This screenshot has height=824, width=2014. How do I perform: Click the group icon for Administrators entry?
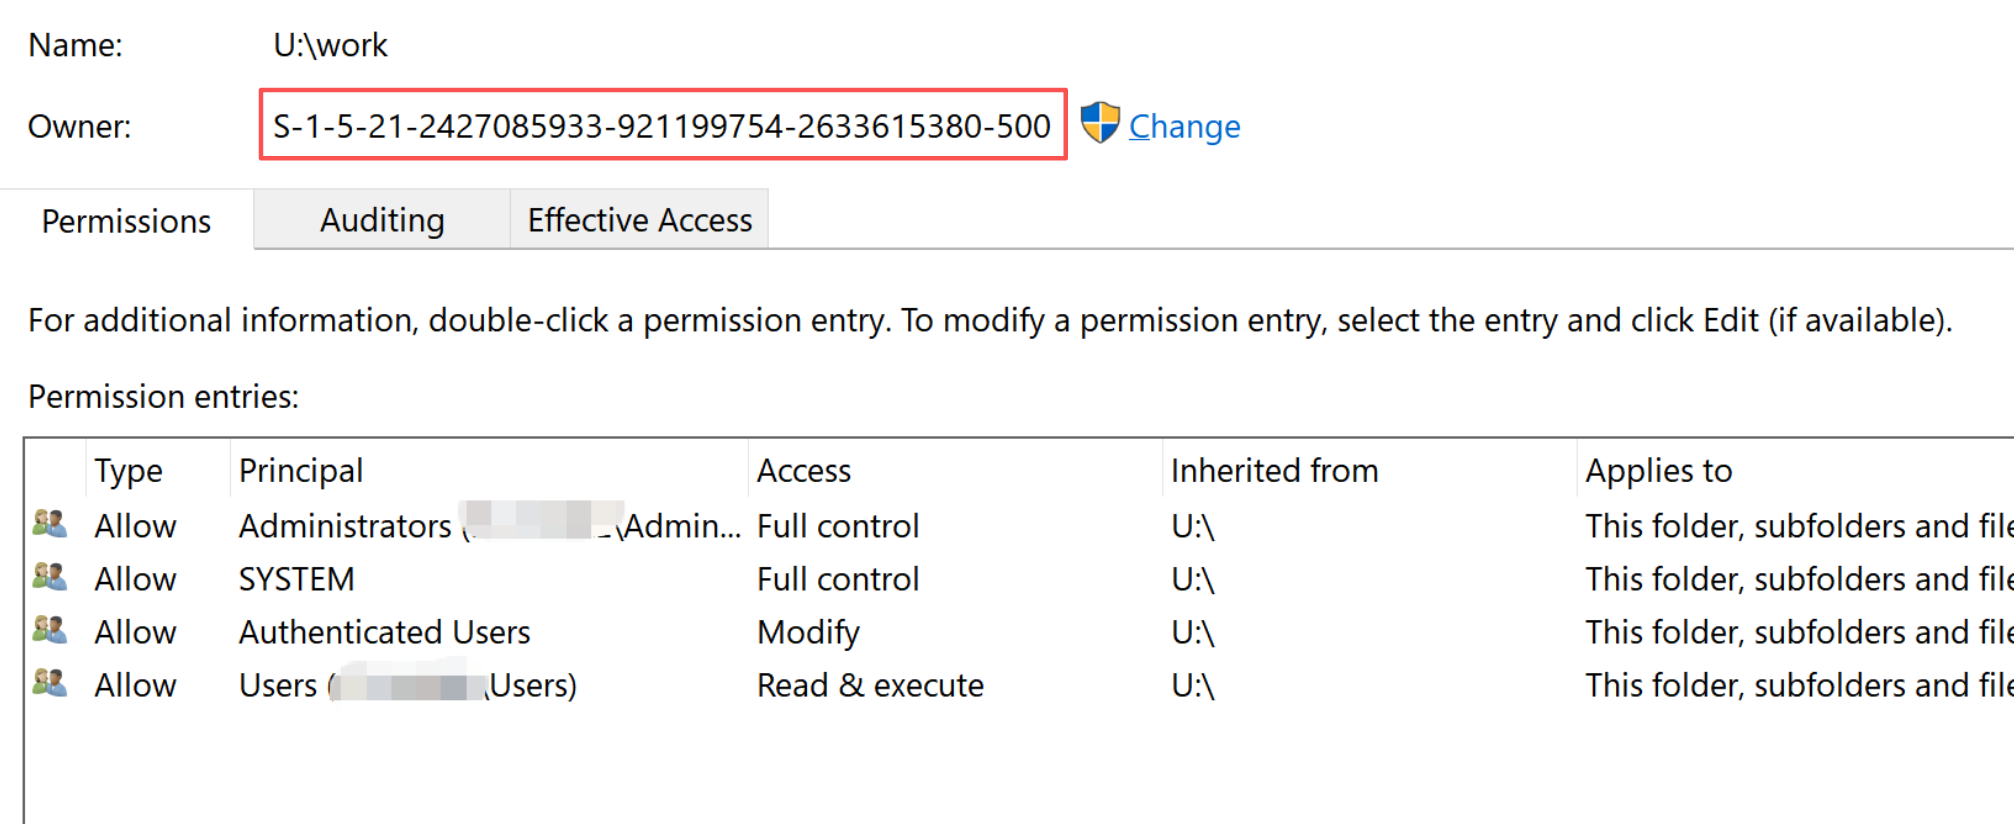pyautogui.click(x=49, y=524)
